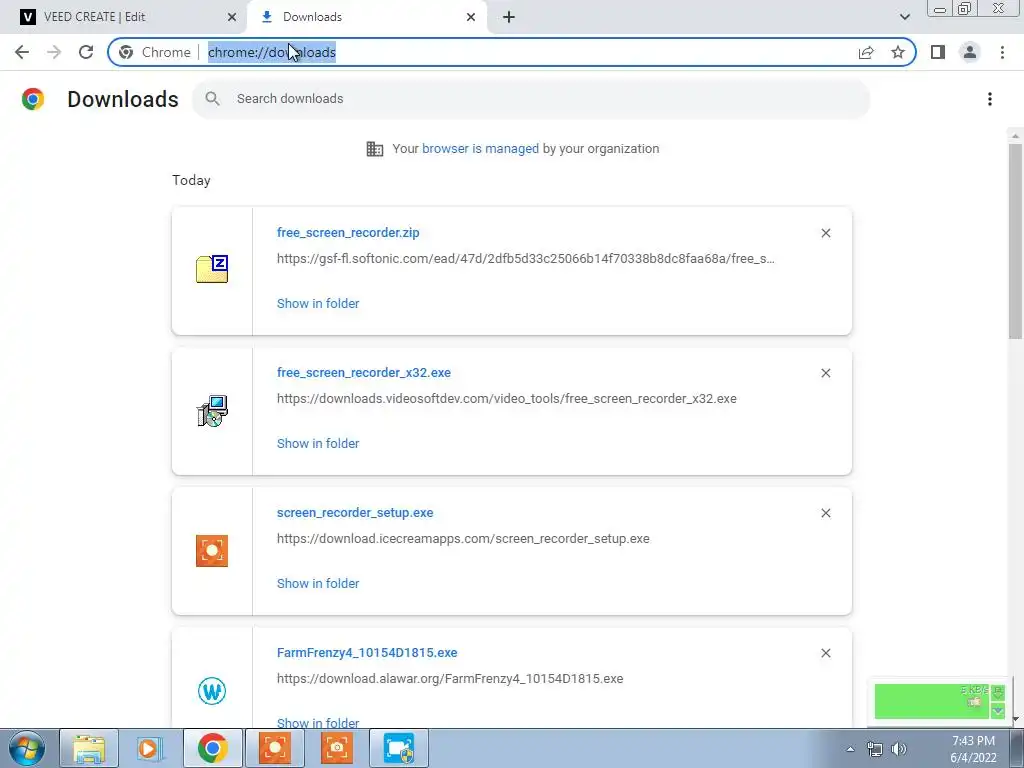This screenshot has height=768, width=1024.
Task: Bookmark this page with the star icon
Action: click(x=898, y=52)
